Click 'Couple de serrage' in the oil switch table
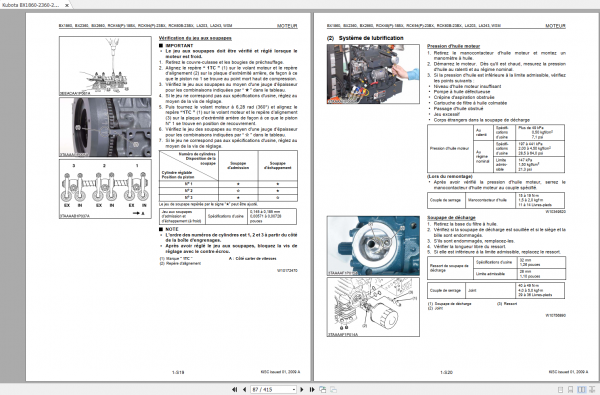The height and width of the screenshot is (395, 600). pos(445,200)
